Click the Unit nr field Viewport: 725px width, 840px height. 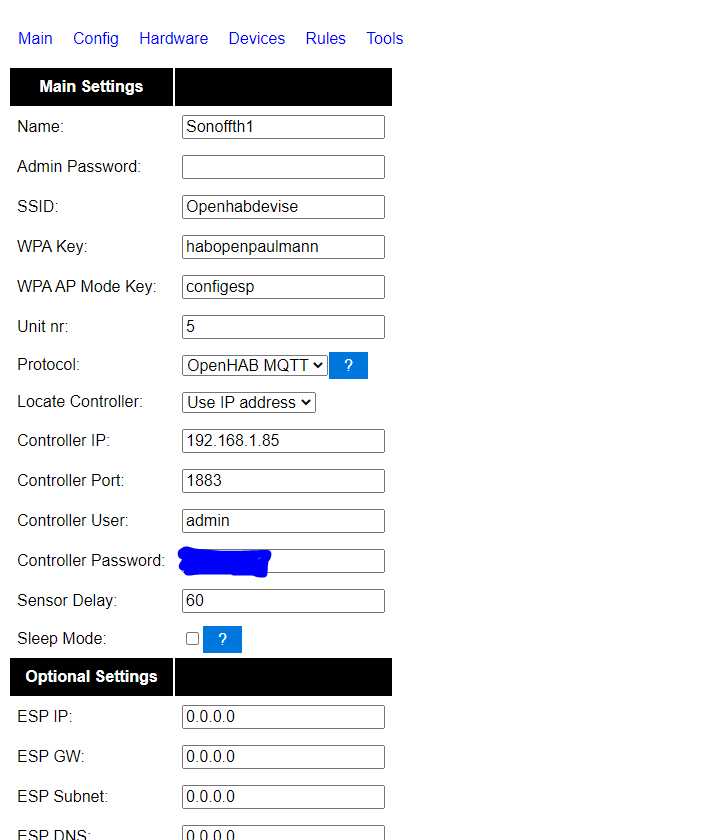coord(283,327)
